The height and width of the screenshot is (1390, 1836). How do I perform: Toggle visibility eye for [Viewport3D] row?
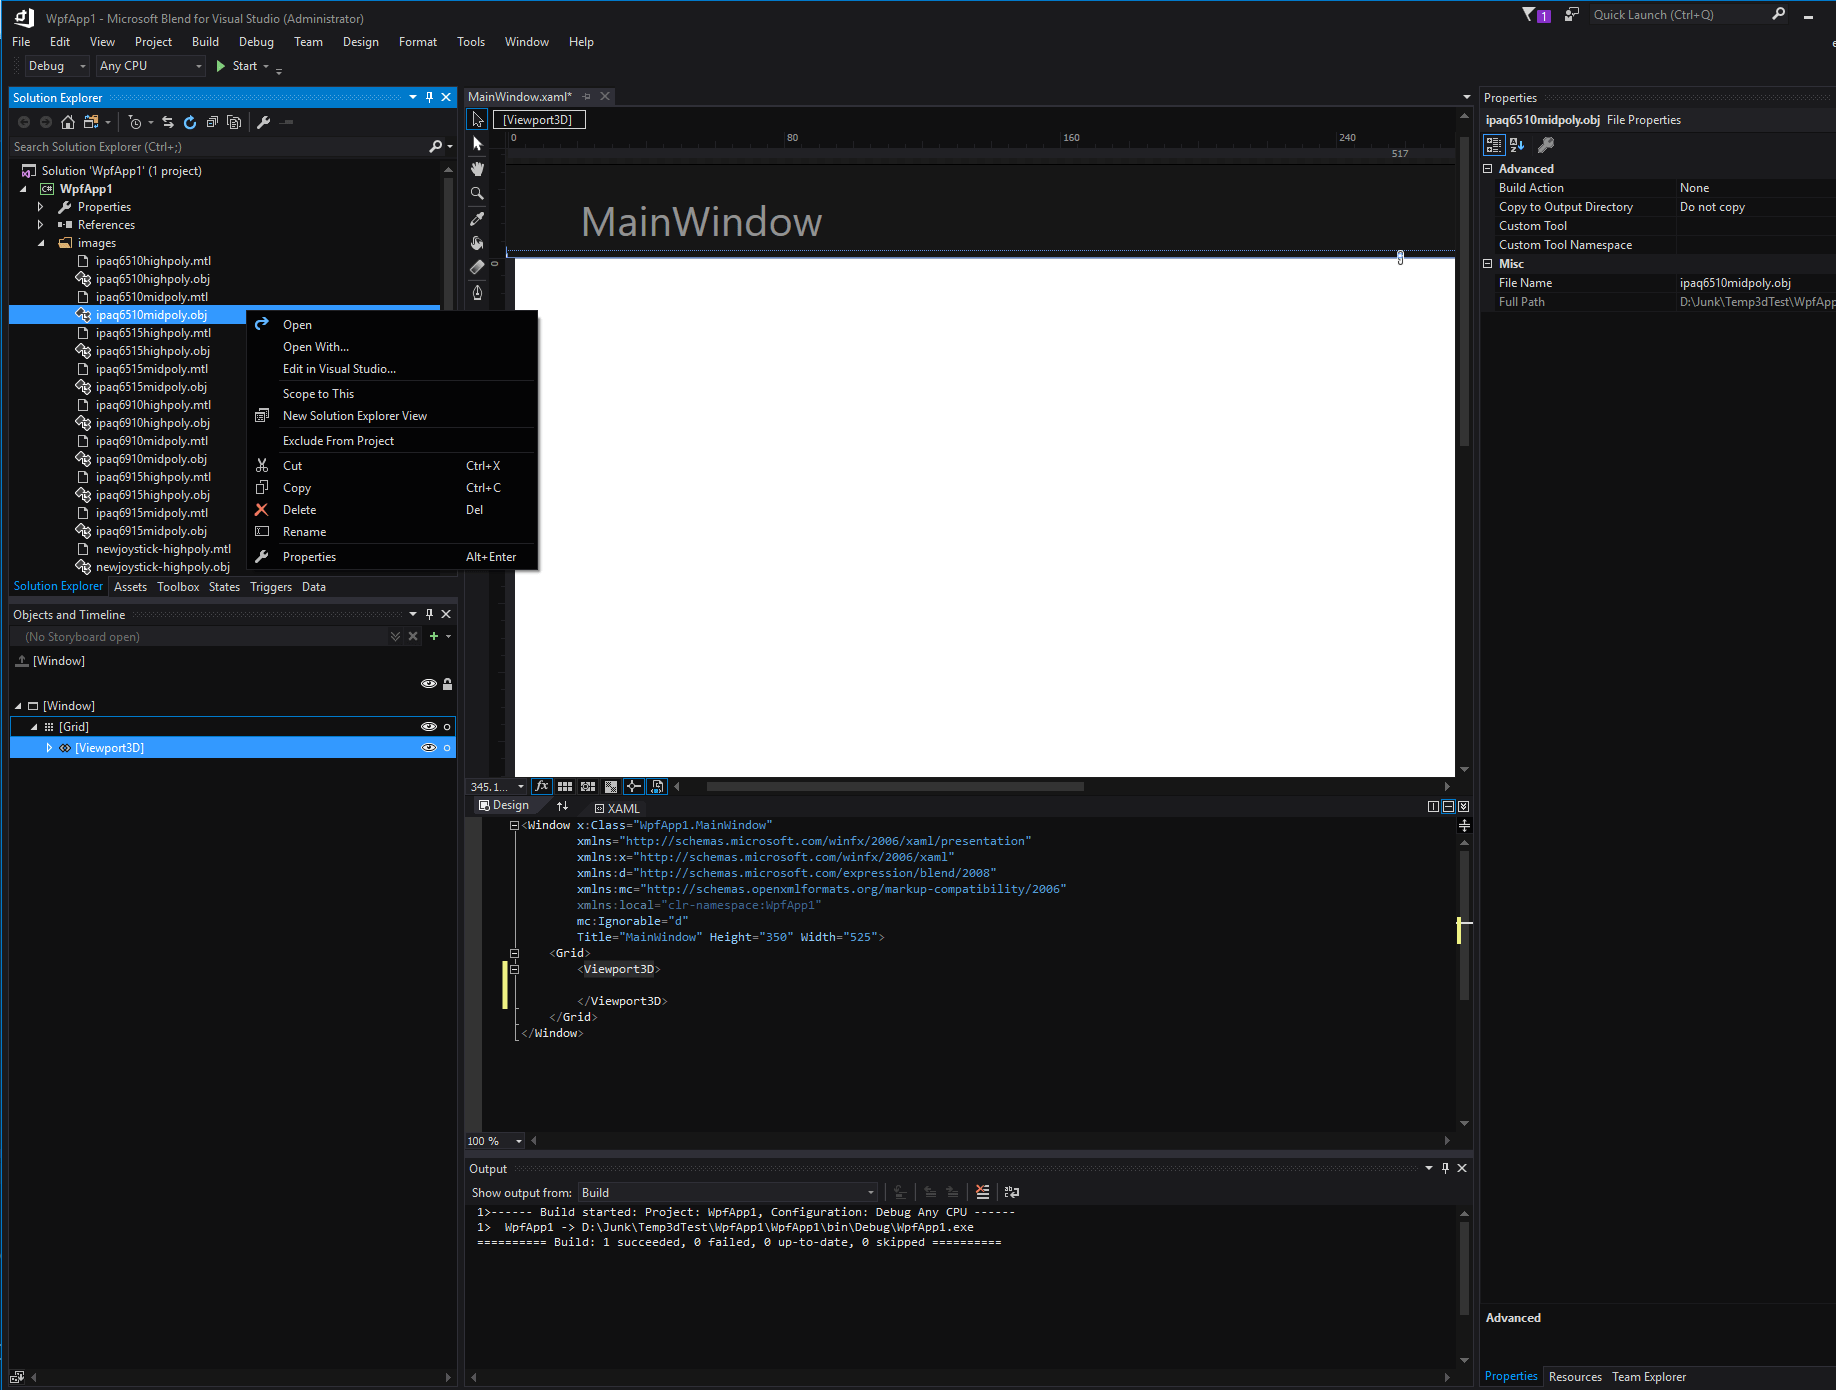pos(429,748)
